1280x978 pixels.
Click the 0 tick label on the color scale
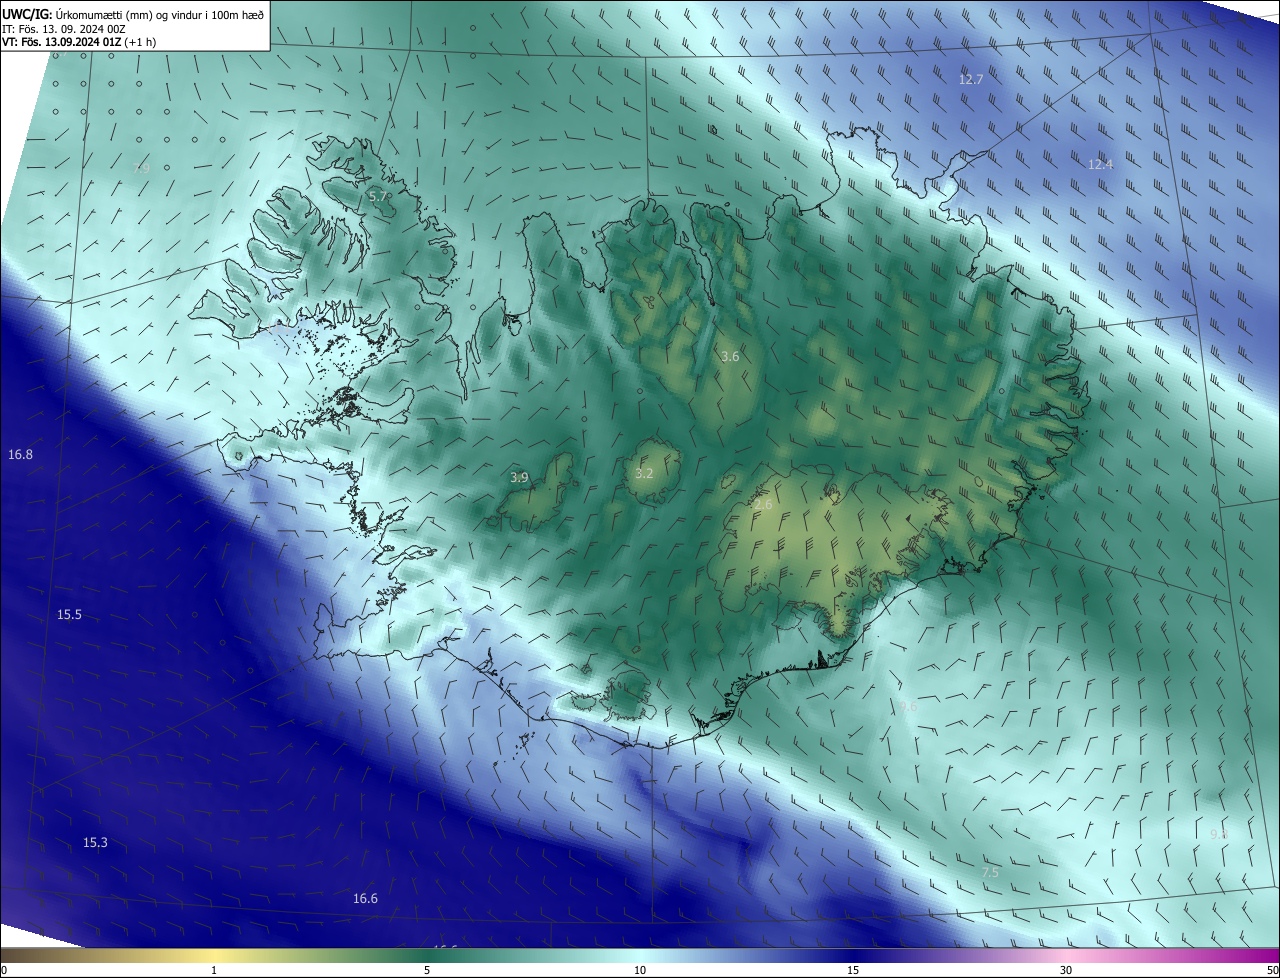(3, 970)
